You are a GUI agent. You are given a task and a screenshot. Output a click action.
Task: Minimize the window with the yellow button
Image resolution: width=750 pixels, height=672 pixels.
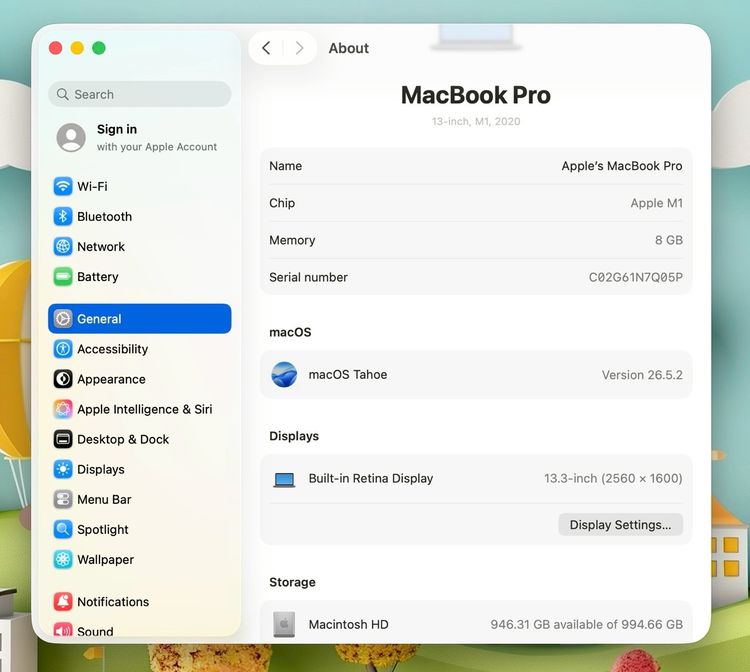coord(77,48)
